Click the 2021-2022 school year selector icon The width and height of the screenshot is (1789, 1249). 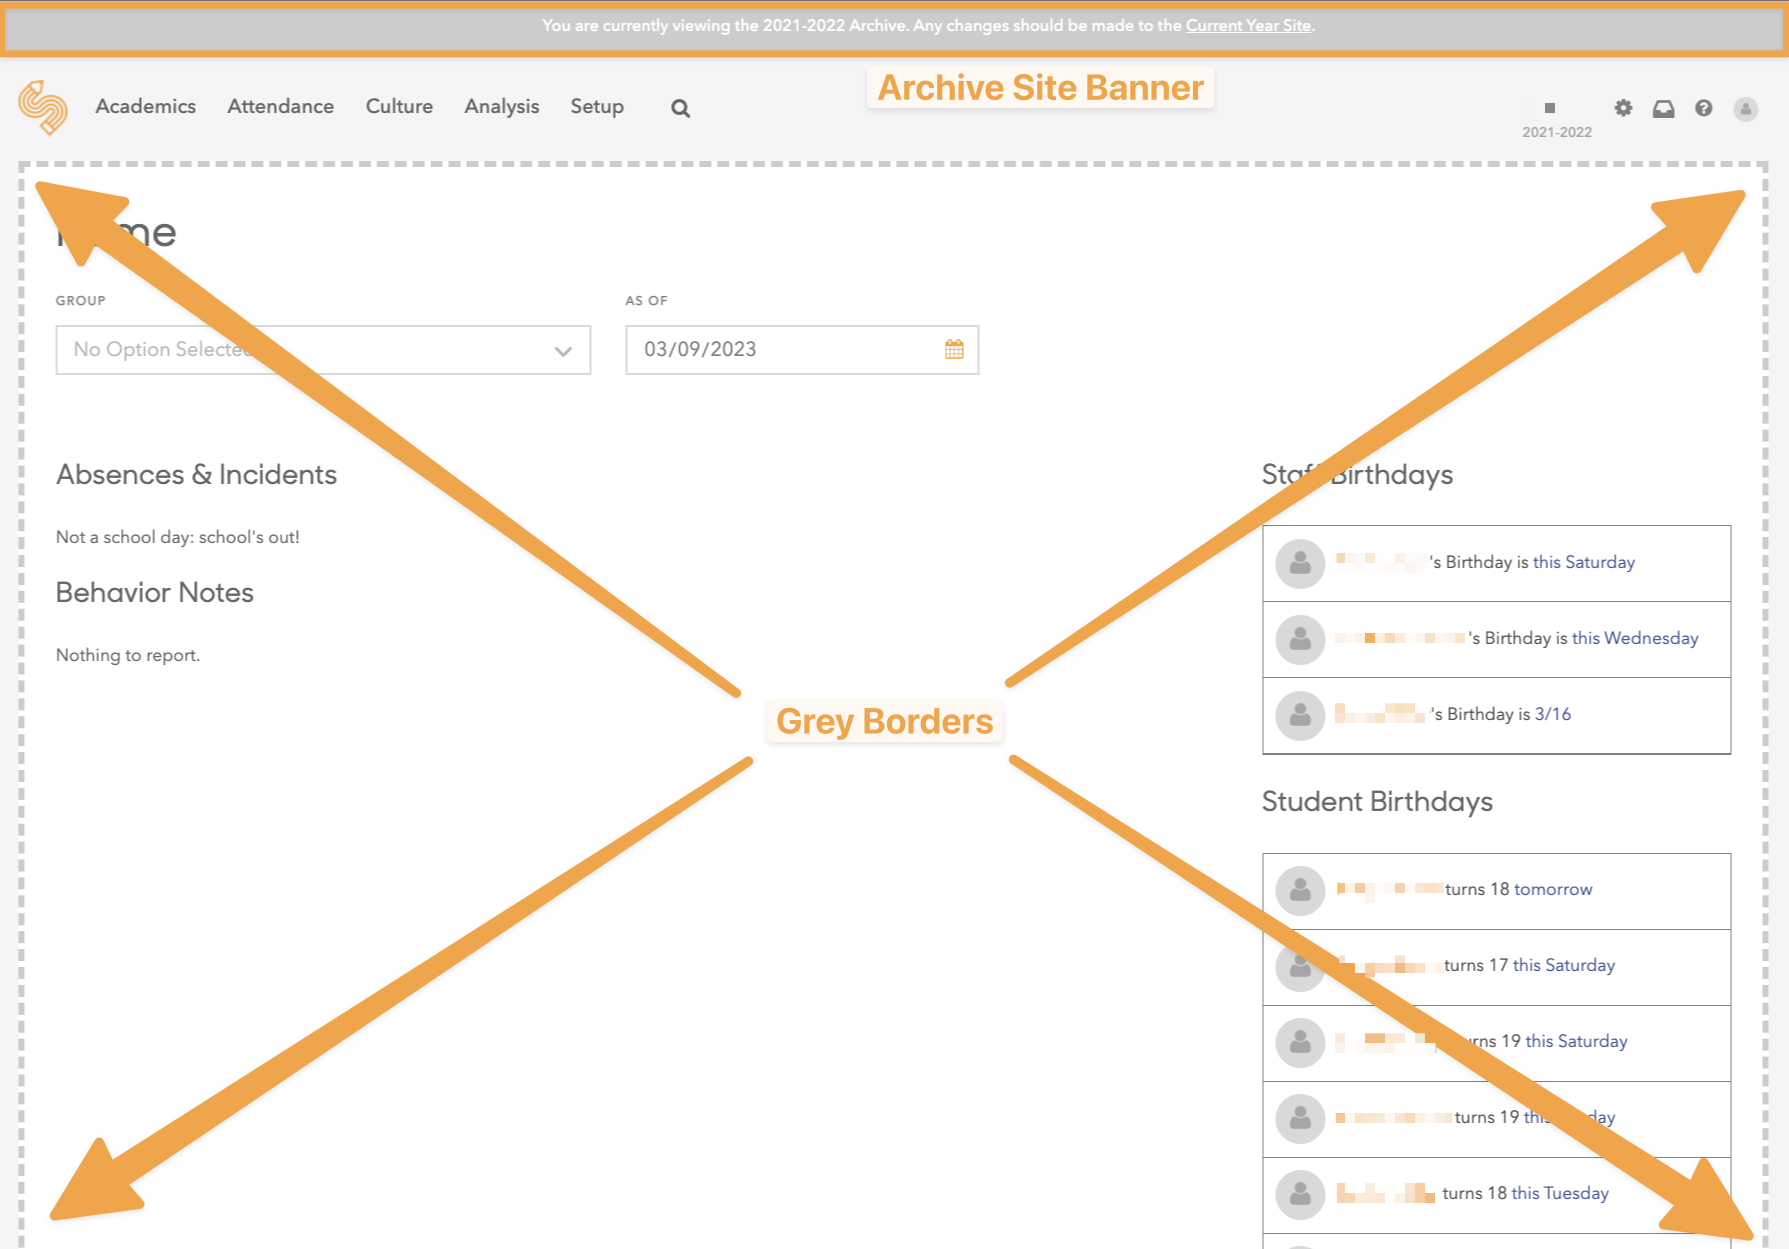coord(1550,108)
